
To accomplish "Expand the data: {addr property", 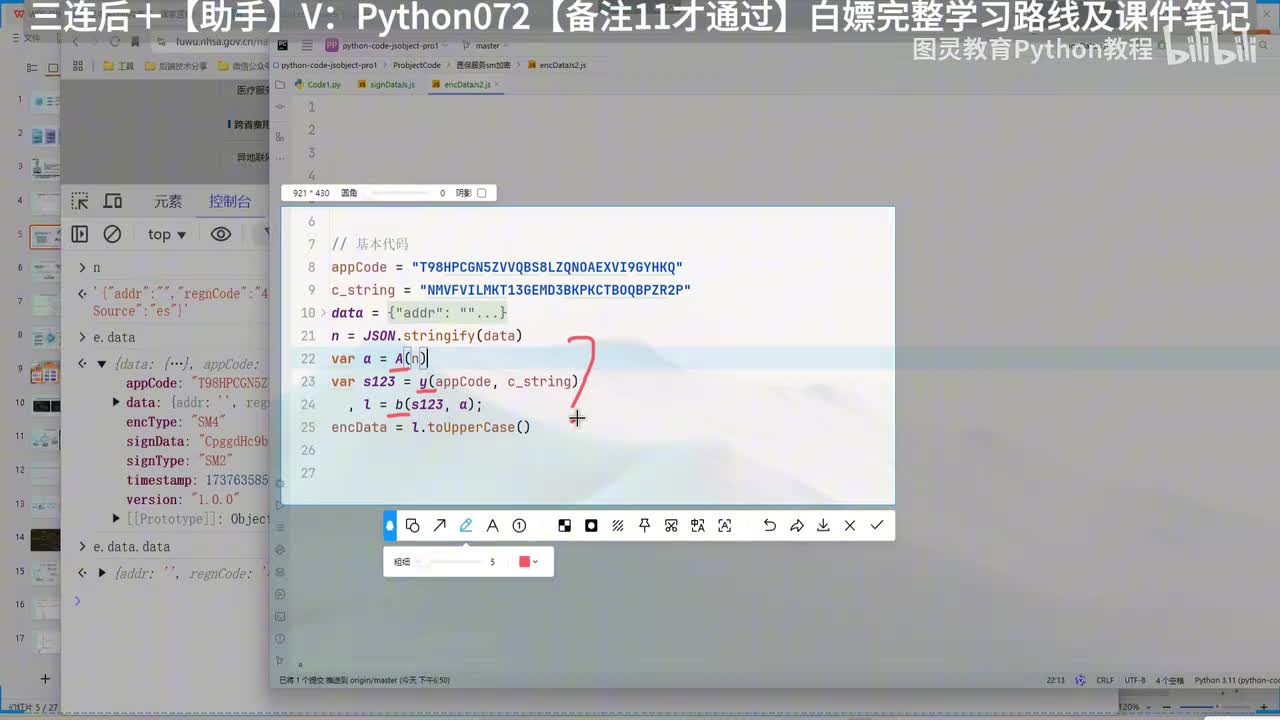I will pos(118,402).
